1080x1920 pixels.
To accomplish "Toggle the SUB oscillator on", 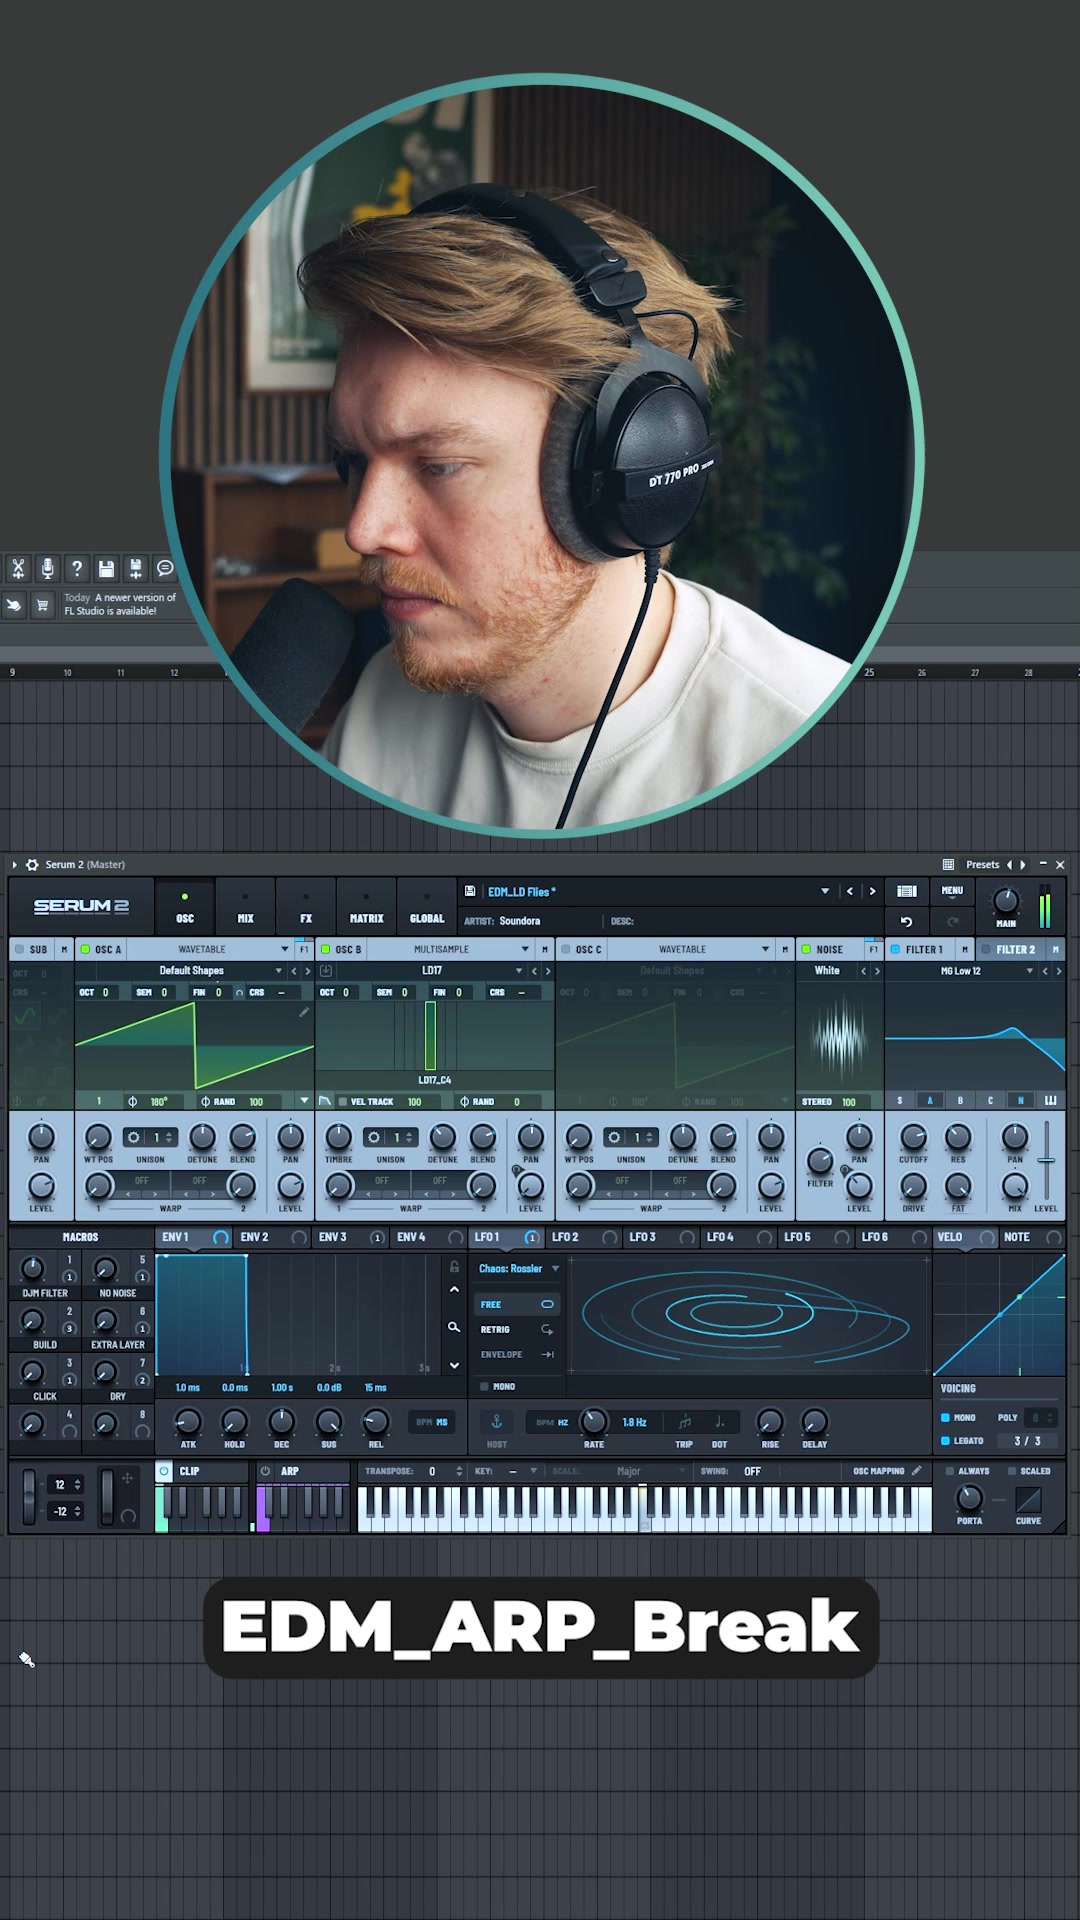I will tap(19, 949).
